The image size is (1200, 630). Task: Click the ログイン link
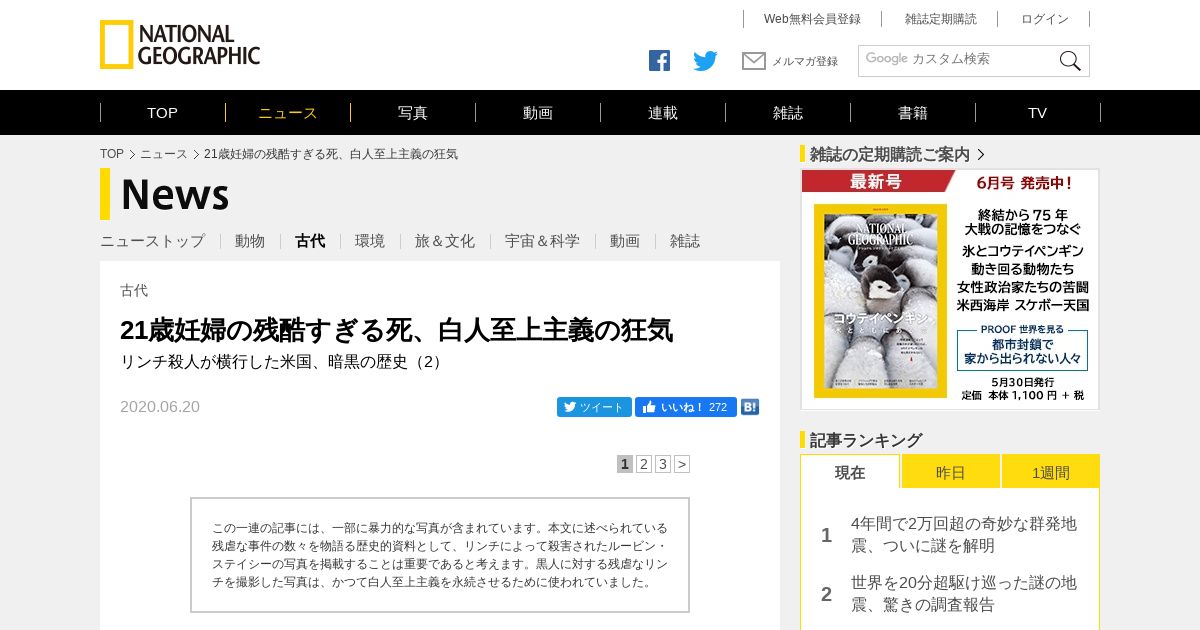[x=1045, y=19]
